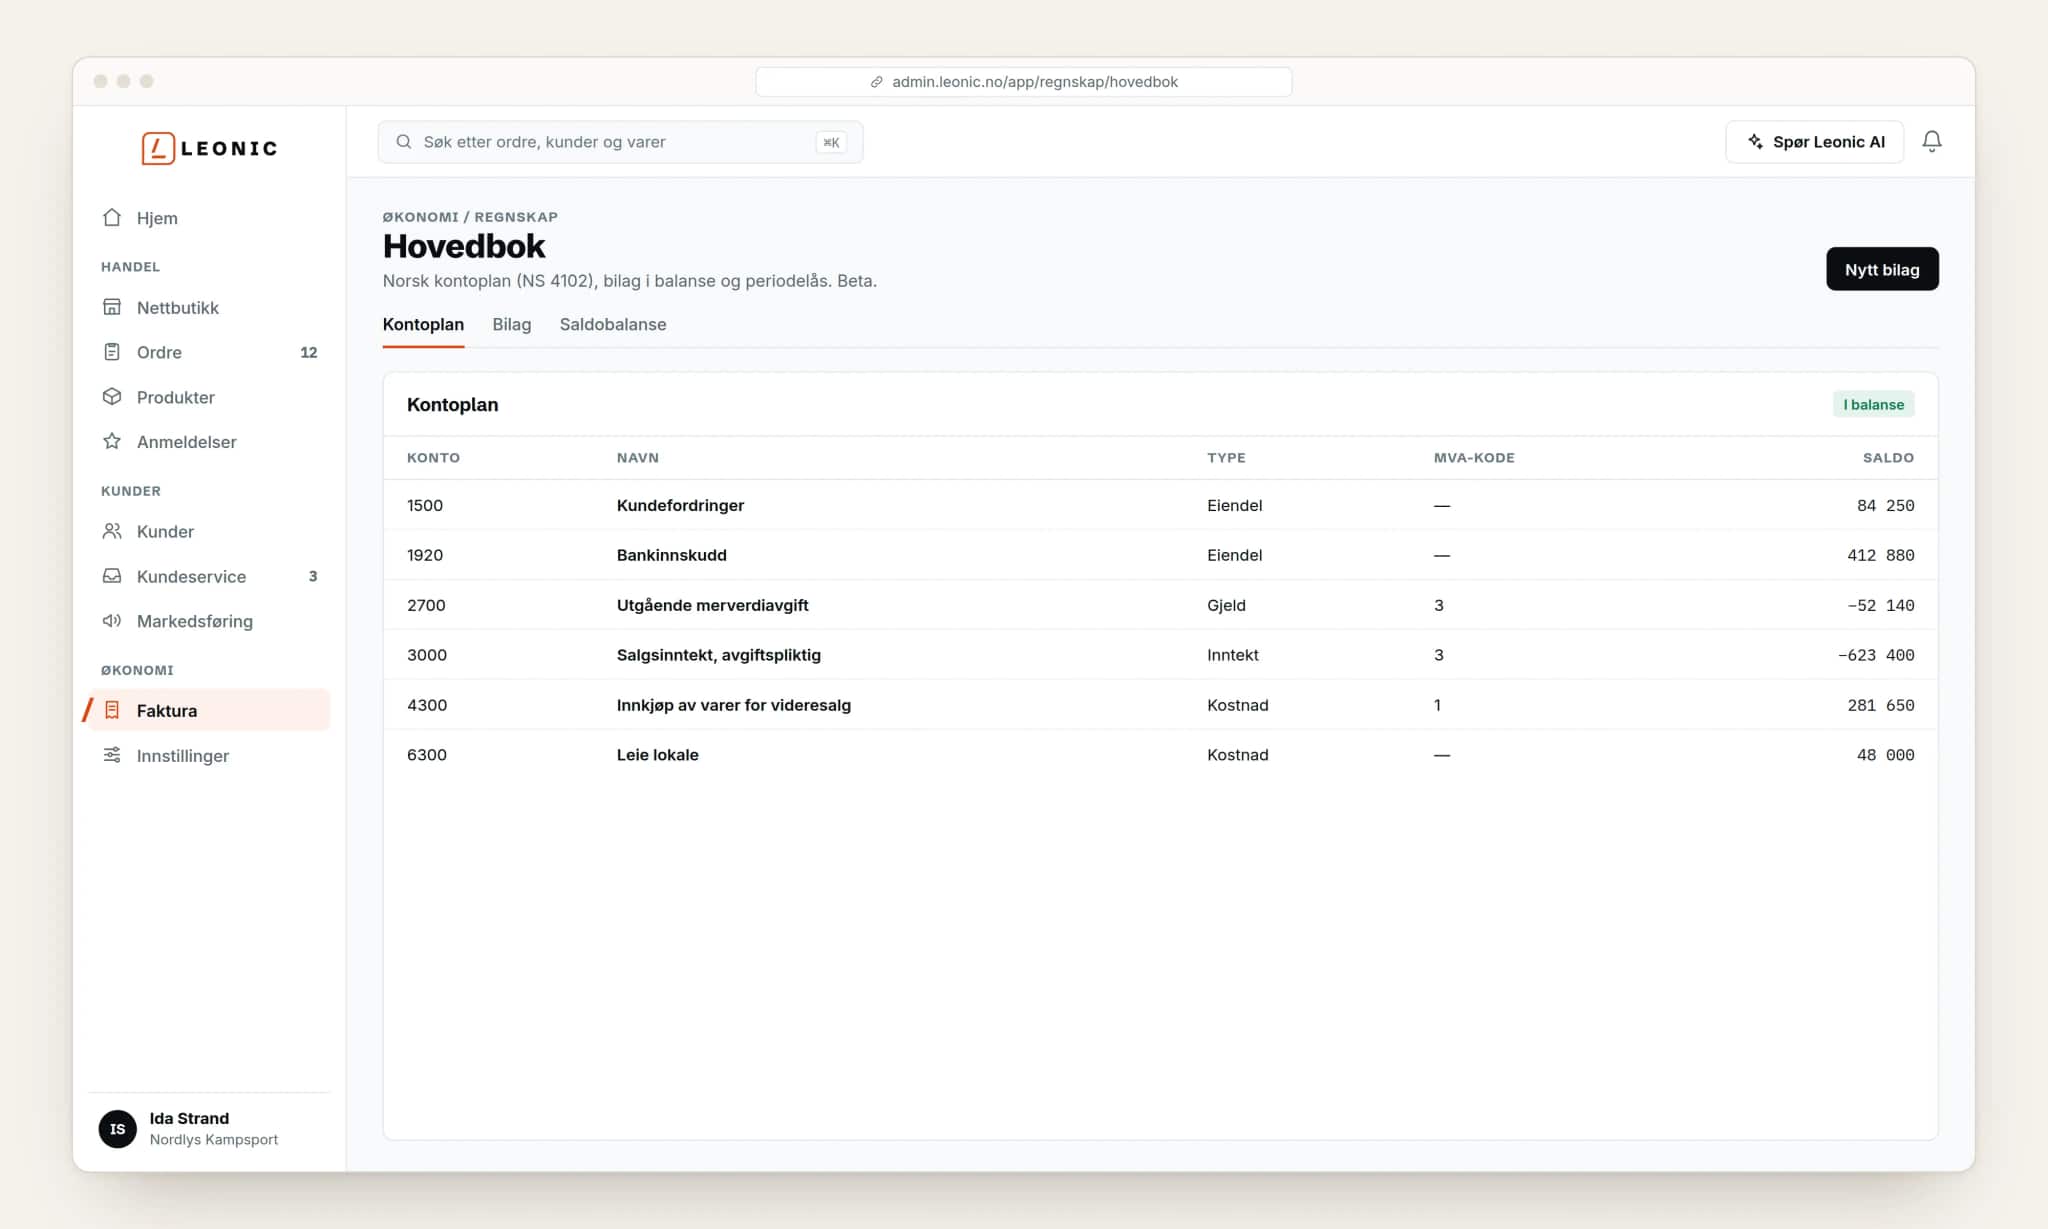Open Ida Strand's profile name
This screenshot has width=2048, height=1229.
(189, 1118)
